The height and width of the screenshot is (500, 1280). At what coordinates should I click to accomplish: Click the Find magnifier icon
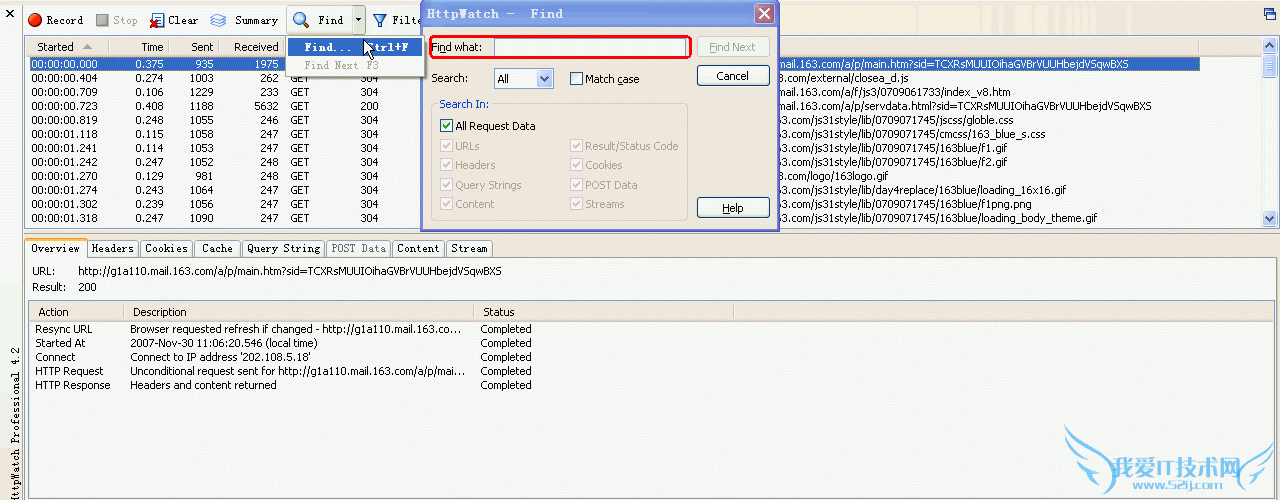301,20
